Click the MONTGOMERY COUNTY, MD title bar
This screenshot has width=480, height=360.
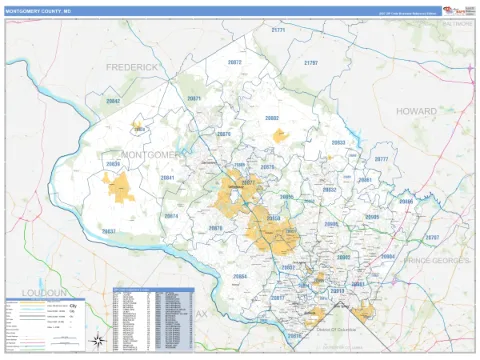223,11
